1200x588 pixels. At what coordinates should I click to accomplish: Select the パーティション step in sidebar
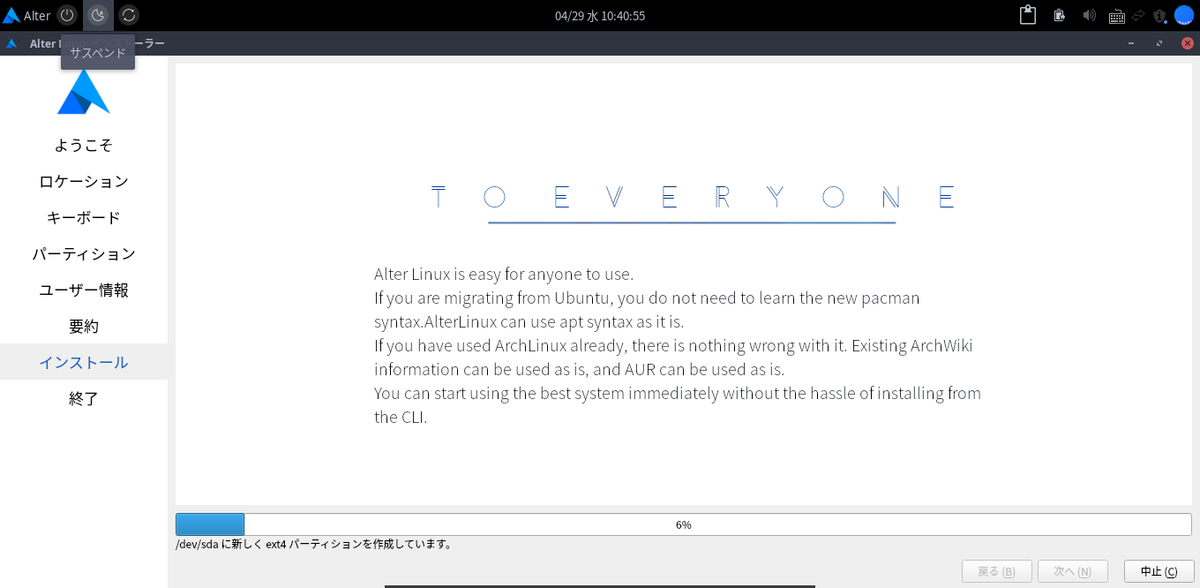tap(84, 254)
